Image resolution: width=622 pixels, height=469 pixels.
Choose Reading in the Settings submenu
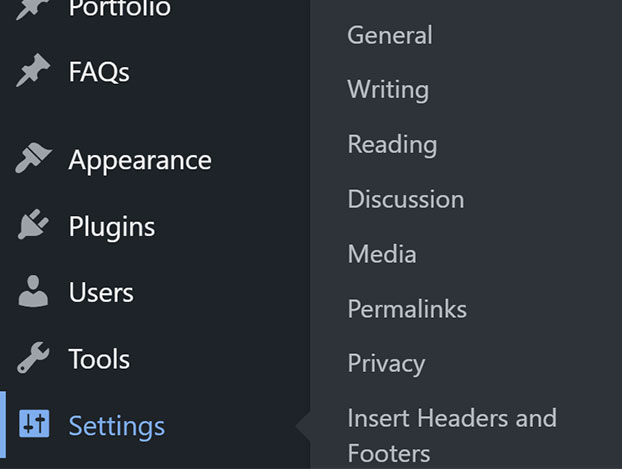(x=392, y=144)
